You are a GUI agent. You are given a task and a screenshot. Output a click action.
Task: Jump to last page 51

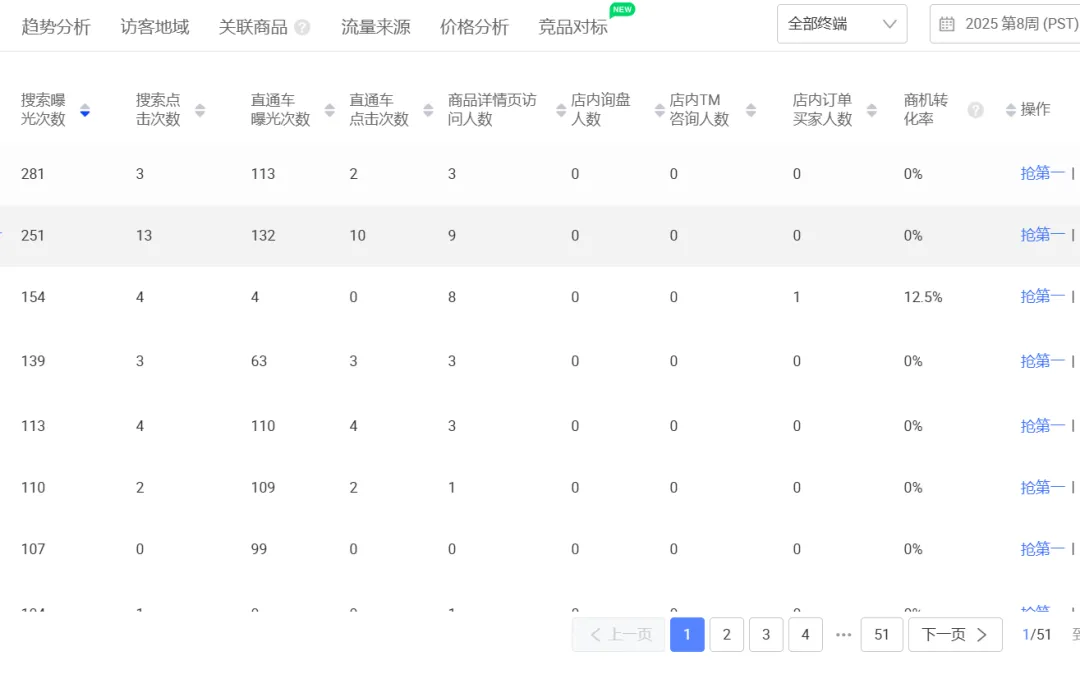click(x=882, y=634)
